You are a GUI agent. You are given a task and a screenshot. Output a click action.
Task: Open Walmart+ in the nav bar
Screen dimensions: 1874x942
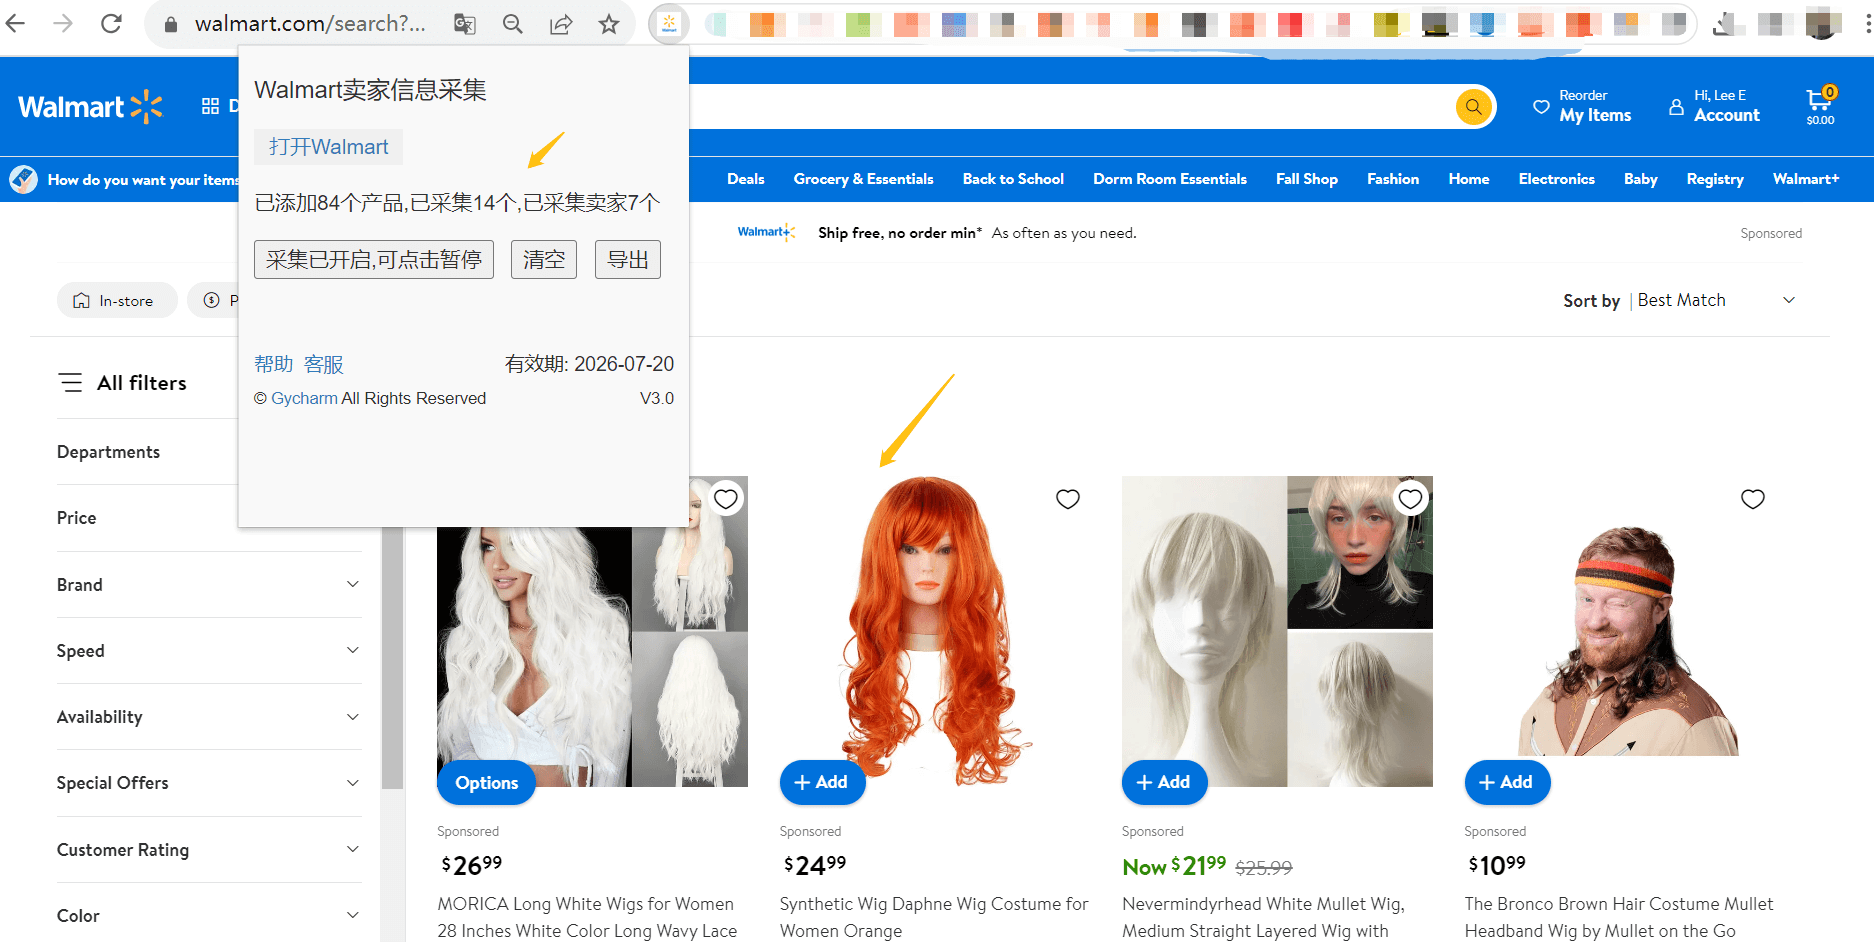pos(1806,179)
